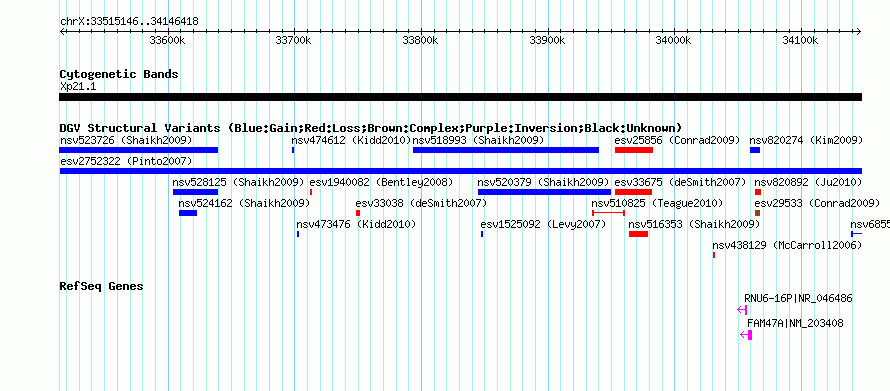This screenshot has width=890, height=391.
Task: Click the esv2752322 long blue variant bar
Action: [460, 171]
